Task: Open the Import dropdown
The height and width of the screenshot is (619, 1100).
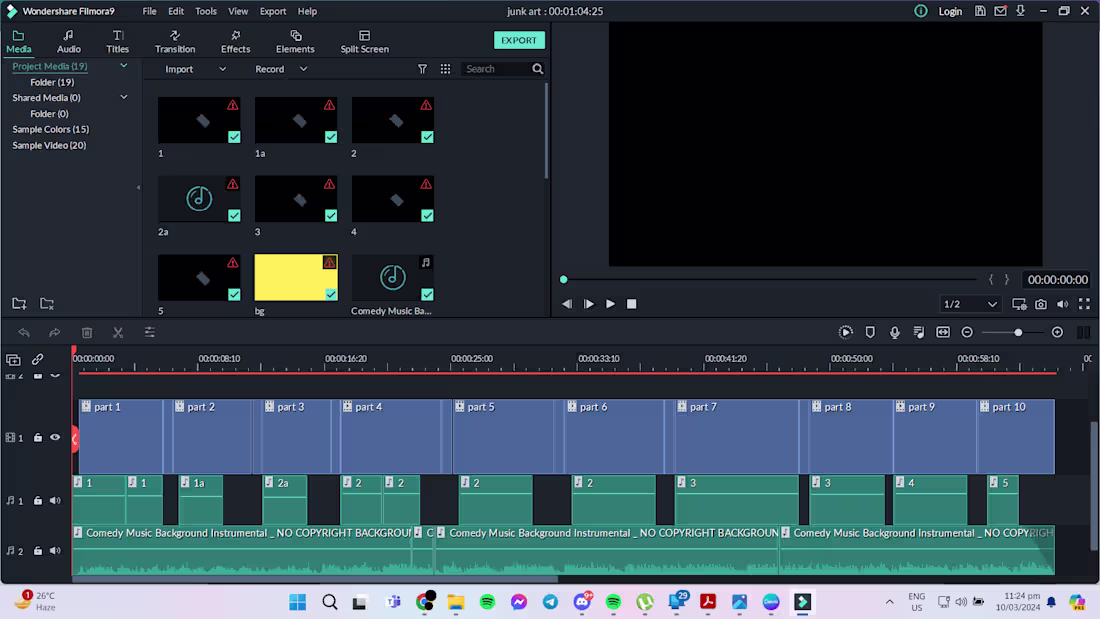Action: click(x=195, y=69)
